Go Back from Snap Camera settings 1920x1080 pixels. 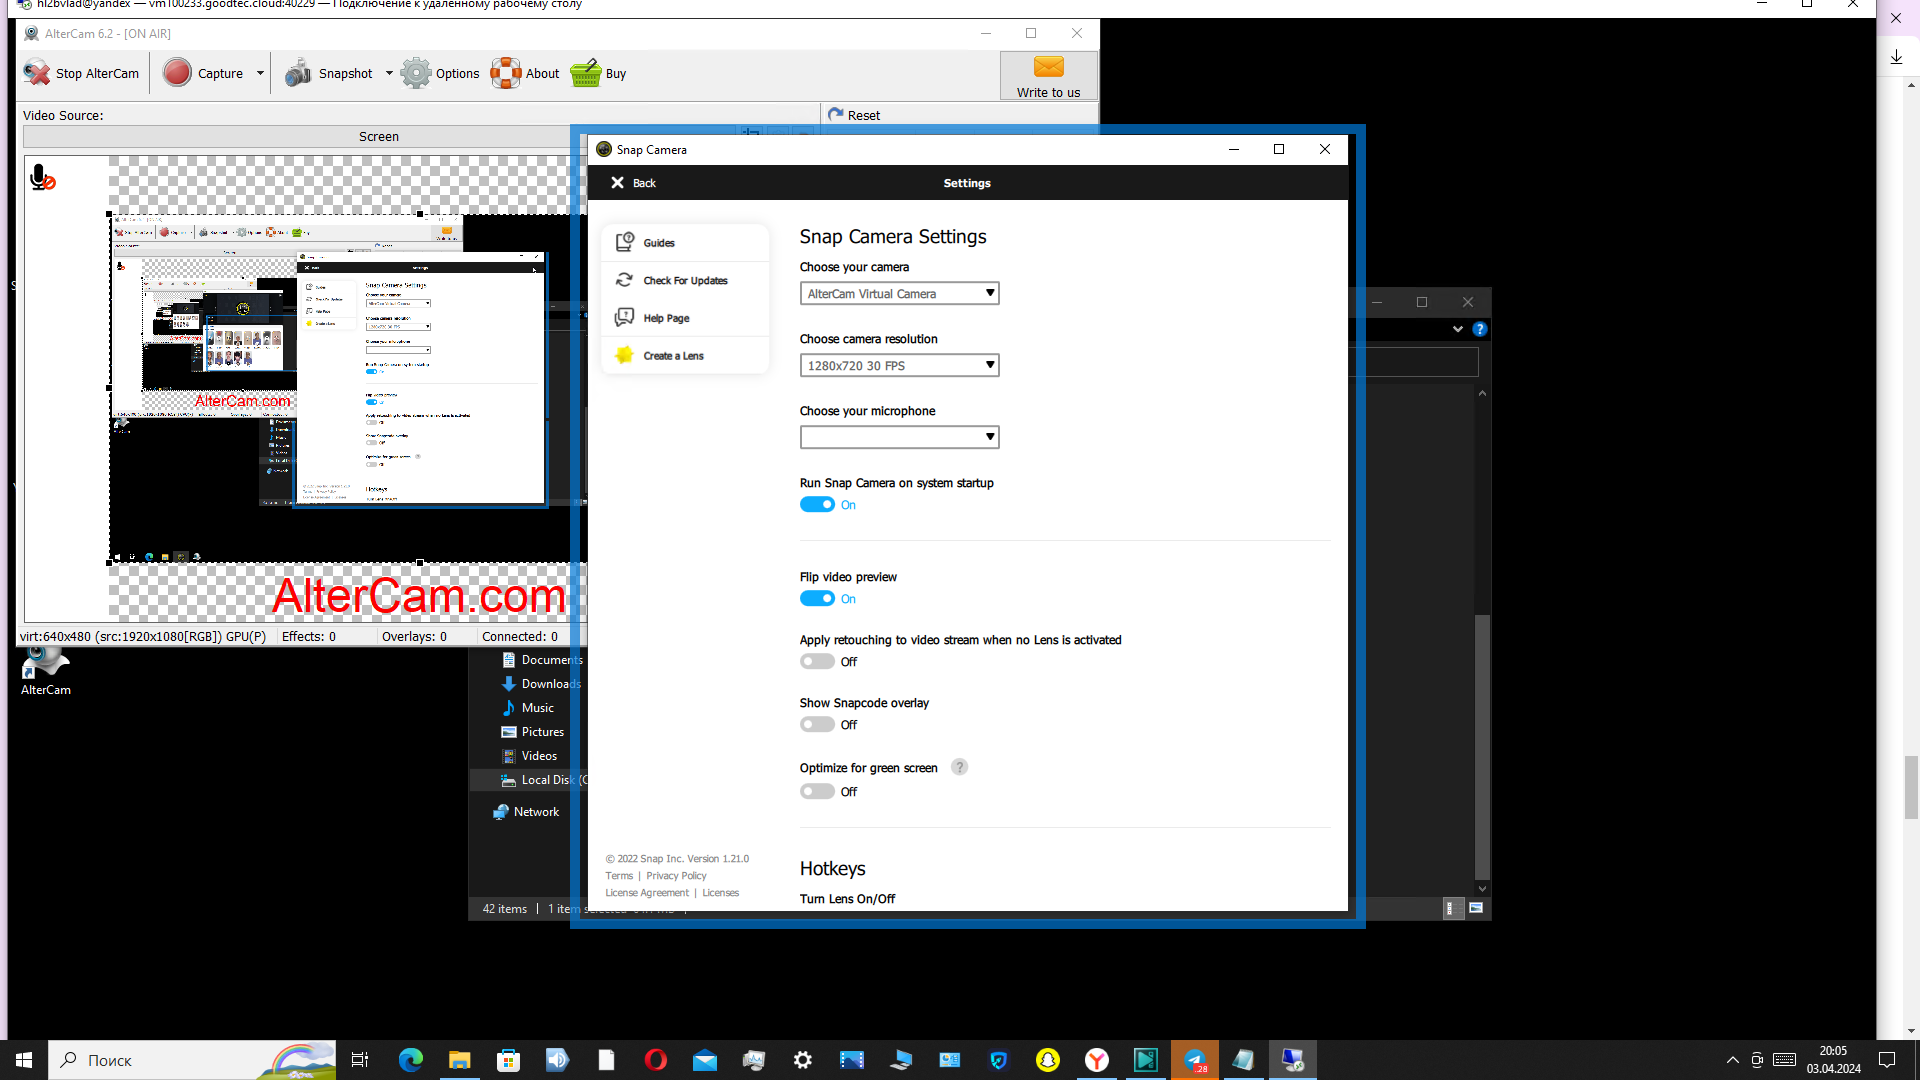[x=633, y=183]
